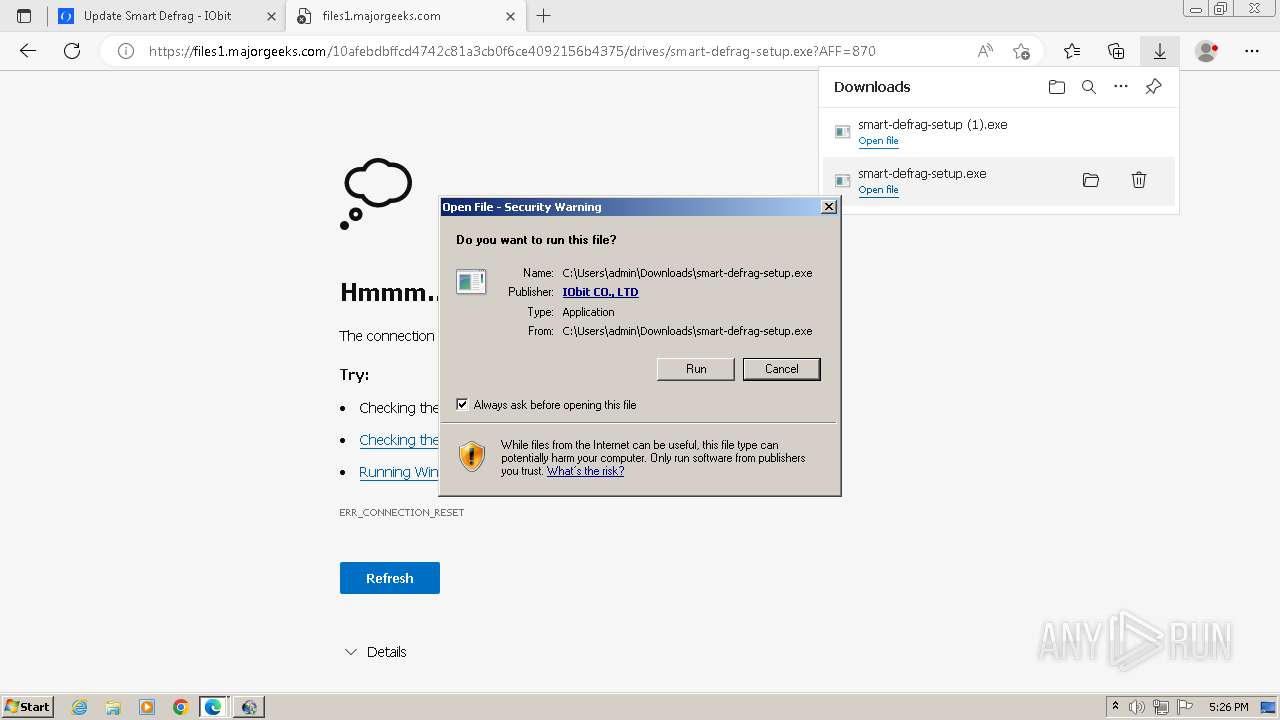
Task: Launch Internet Explorer from taskbar
Action: point(80,707)
